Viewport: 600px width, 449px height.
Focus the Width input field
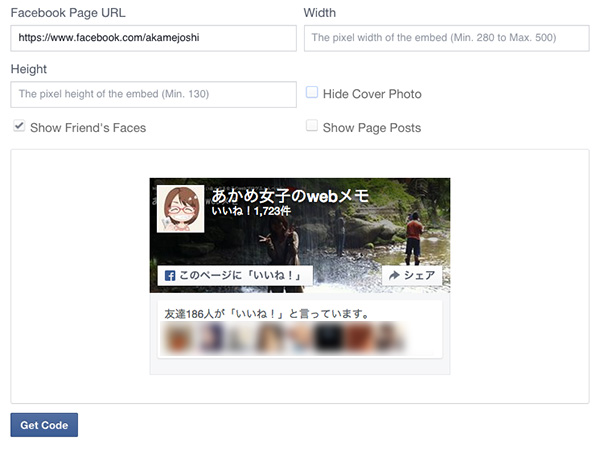(x=447, y=38)
